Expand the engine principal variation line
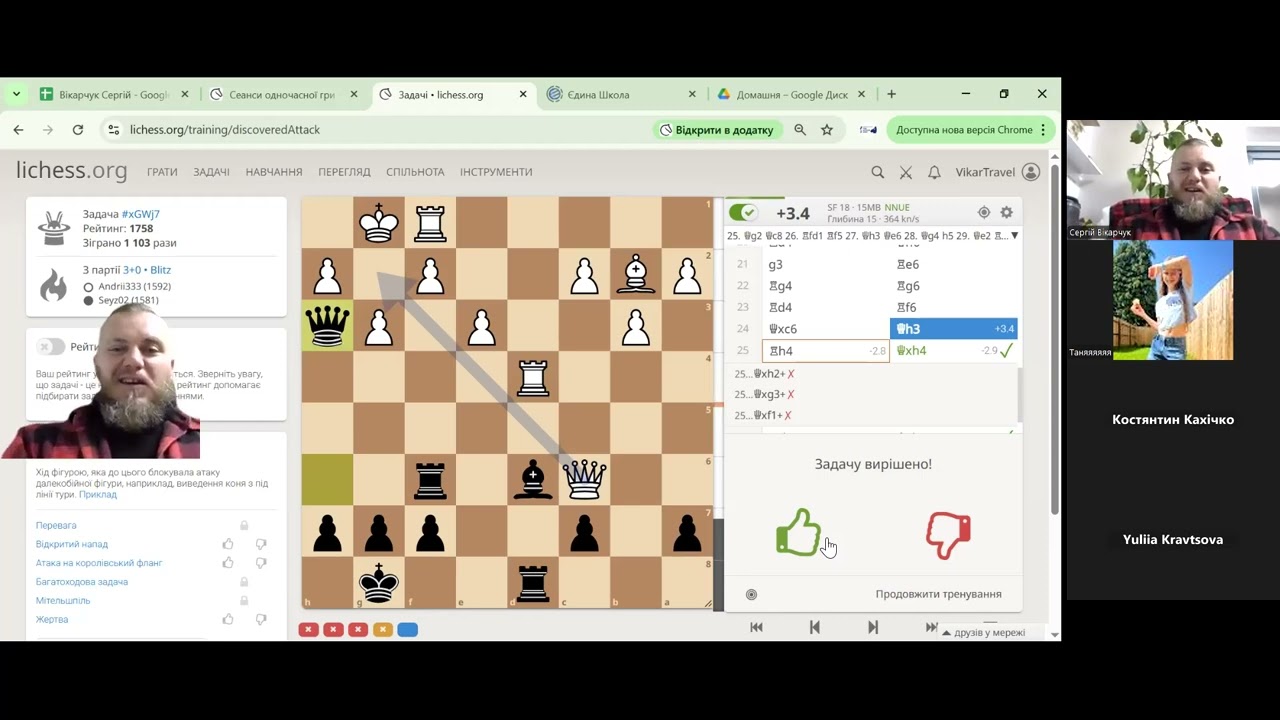The height and width of the screenshot is (720, 1280). [x=1014, y=236]
